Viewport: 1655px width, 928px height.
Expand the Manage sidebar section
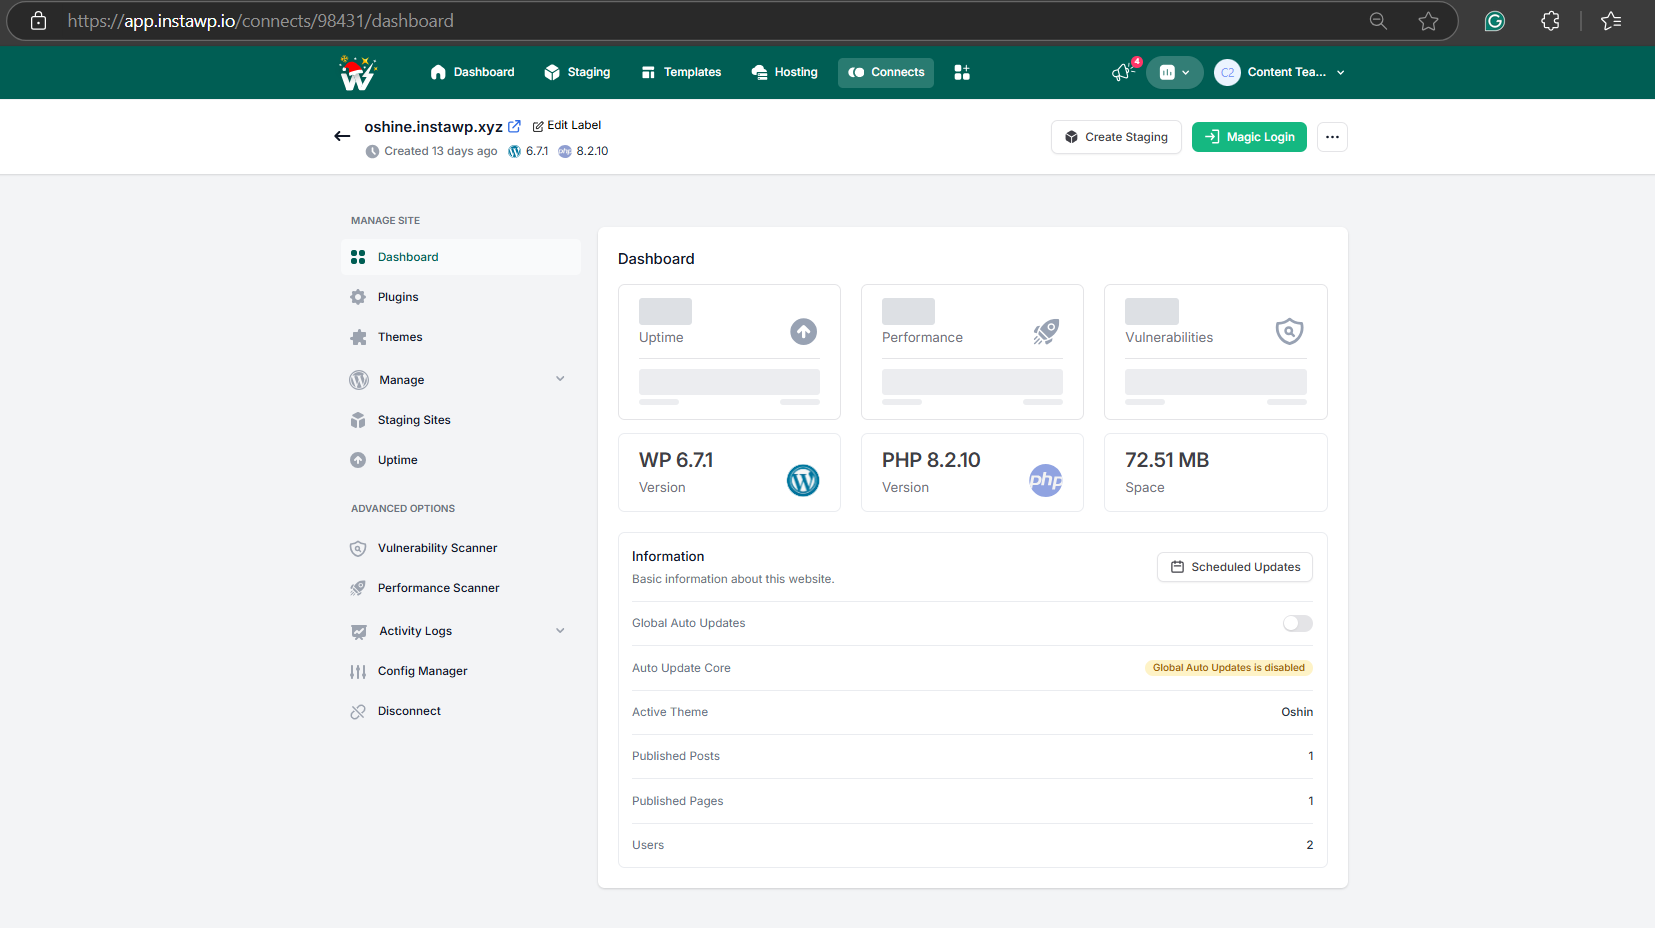pyautogui.click(x=460, y=380)
